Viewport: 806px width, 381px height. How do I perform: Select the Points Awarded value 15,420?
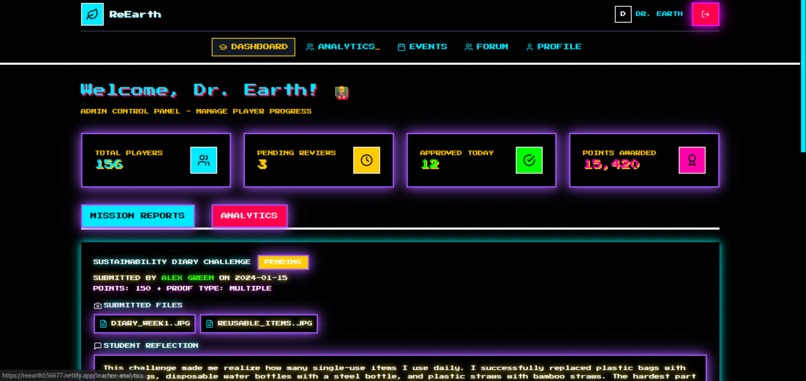[611, 165]
